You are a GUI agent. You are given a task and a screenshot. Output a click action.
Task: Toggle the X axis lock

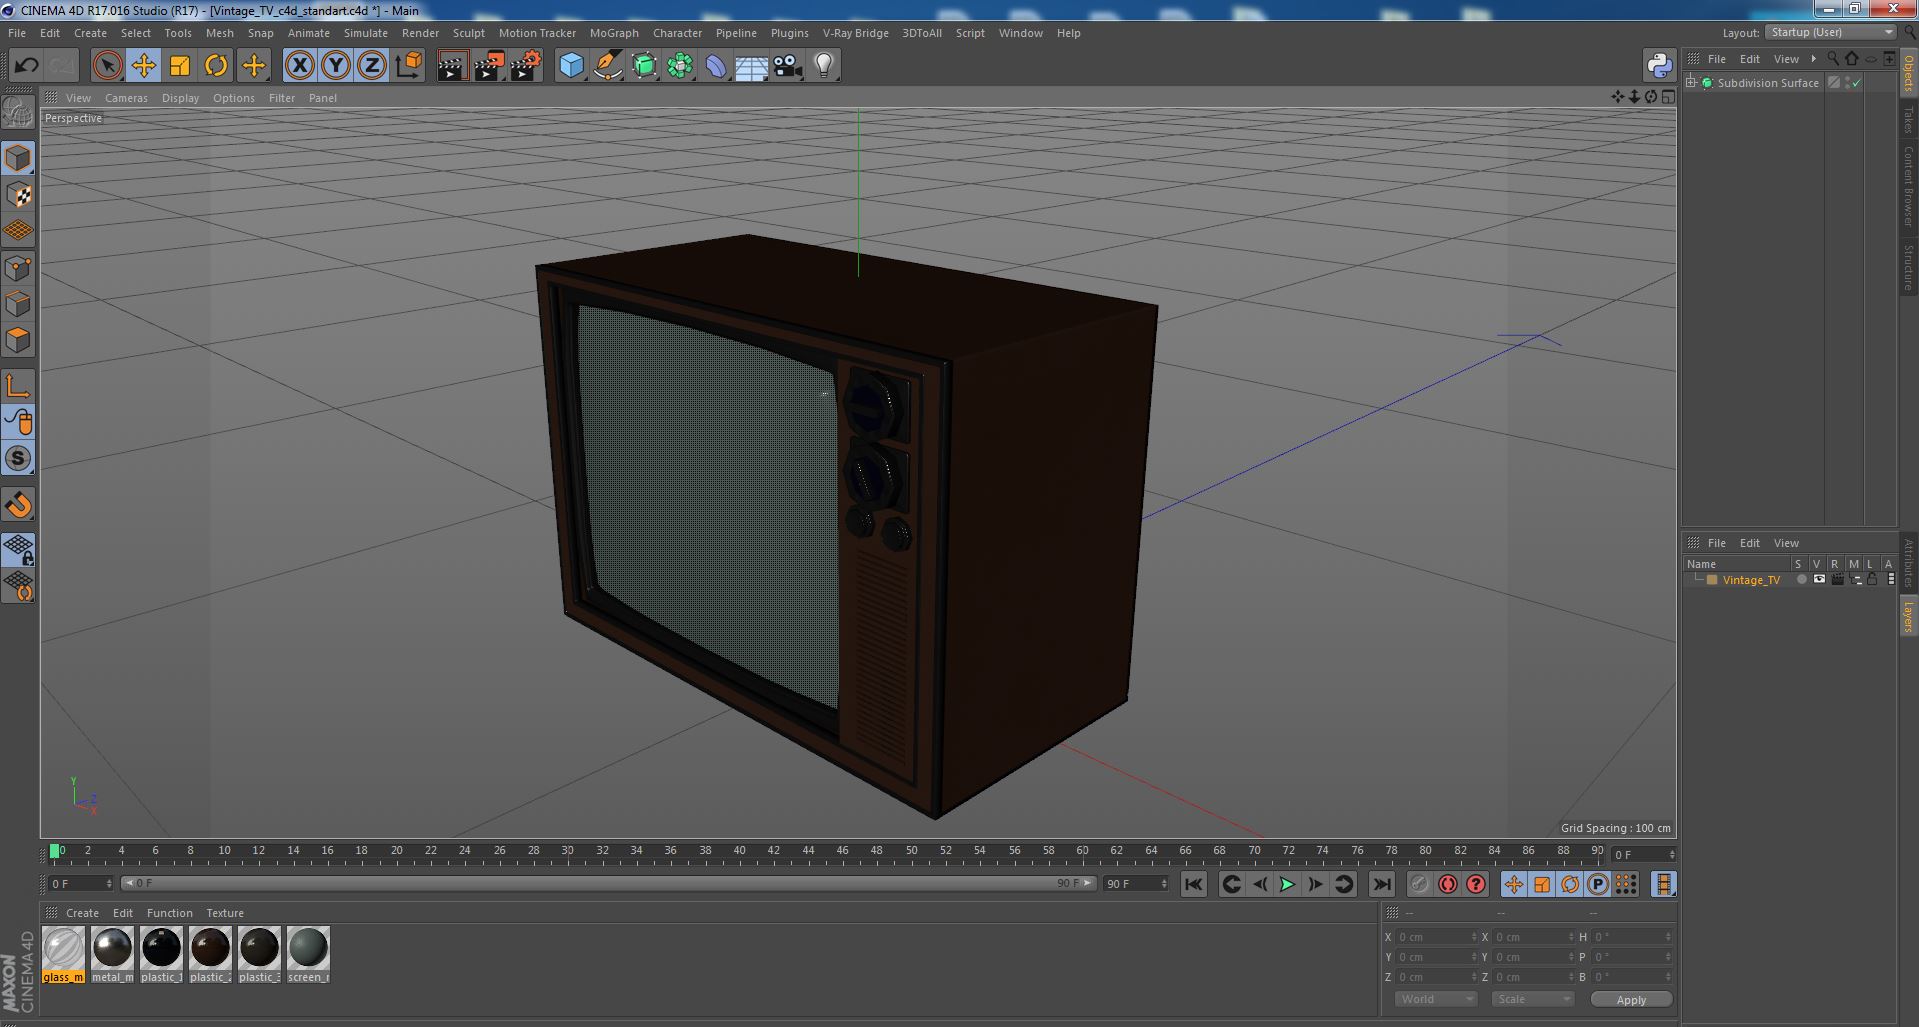(299, 66)
